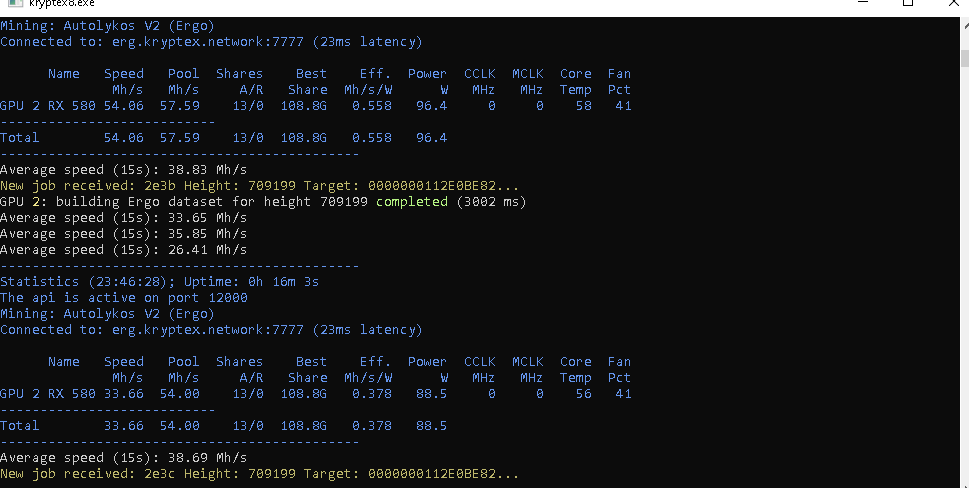
Task: Click power value 88.5 in GPU 2 row
Action: point(431,393)
